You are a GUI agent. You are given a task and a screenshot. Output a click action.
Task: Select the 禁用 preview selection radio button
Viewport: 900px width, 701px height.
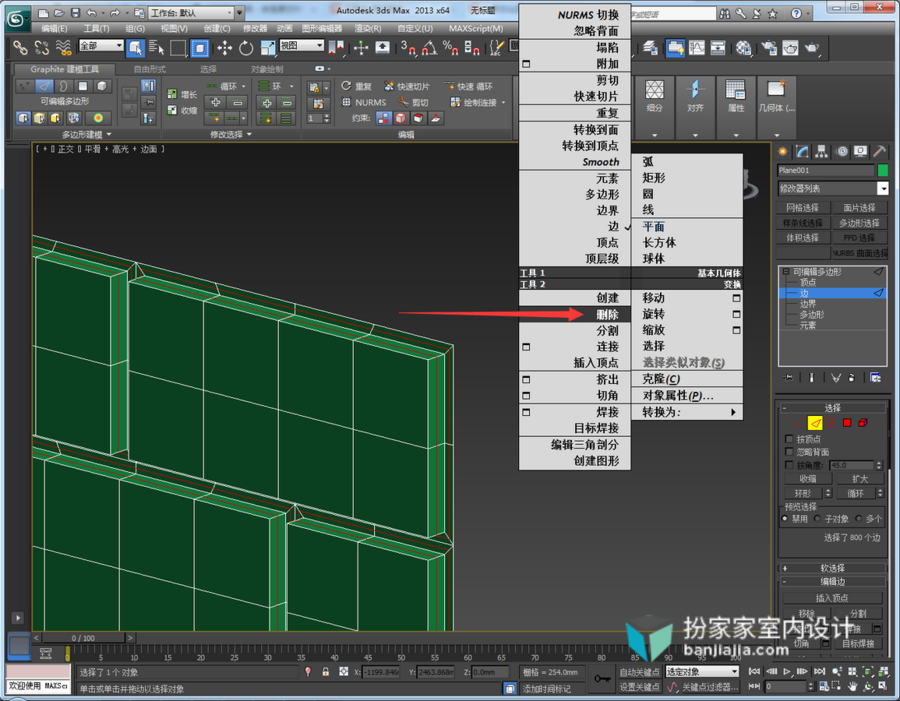point(785,518)
